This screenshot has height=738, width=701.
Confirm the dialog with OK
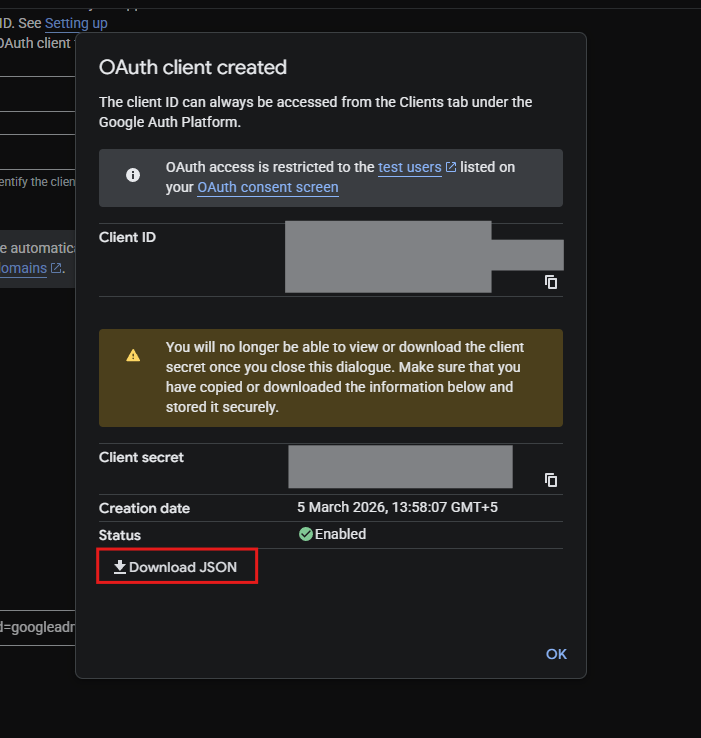[556, 654]
